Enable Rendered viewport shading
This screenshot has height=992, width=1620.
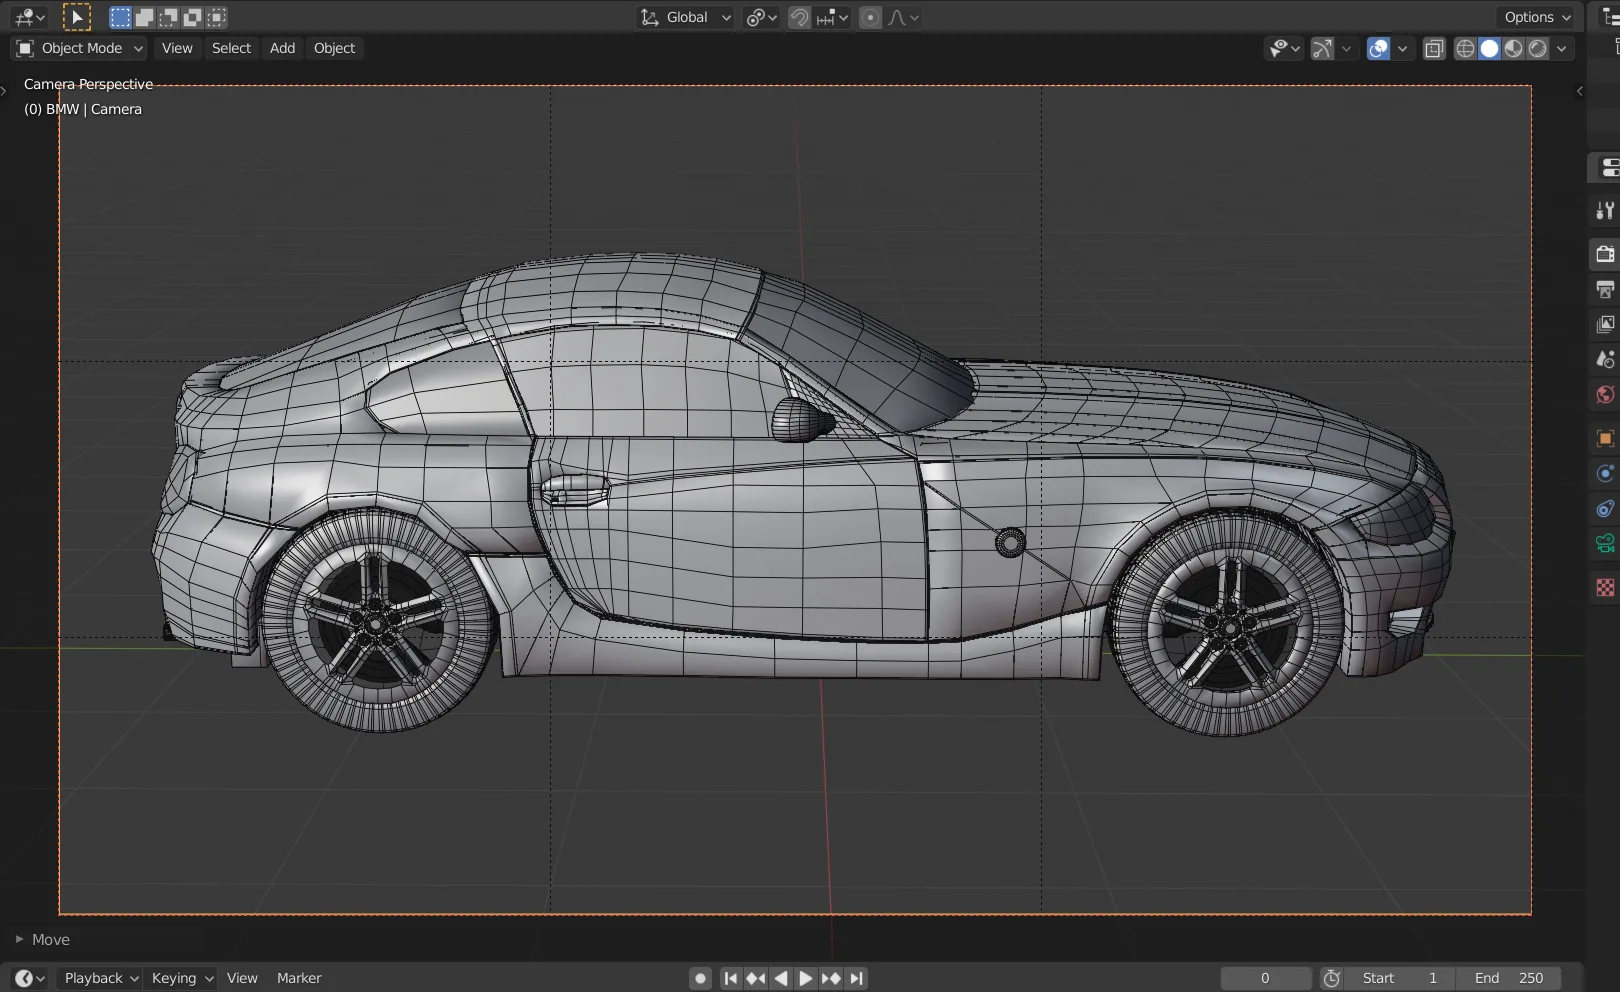(x=1536, y=48)
